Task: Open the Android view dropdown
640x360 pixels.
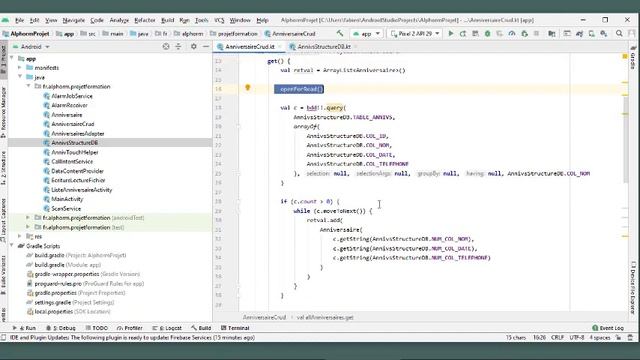Action: [x=31, y=47]
